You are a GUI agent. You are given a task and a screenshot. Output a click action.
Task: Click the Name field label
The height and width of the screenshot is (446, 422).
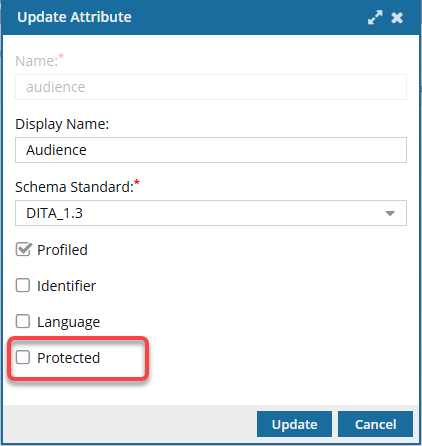tap(37, 61)
